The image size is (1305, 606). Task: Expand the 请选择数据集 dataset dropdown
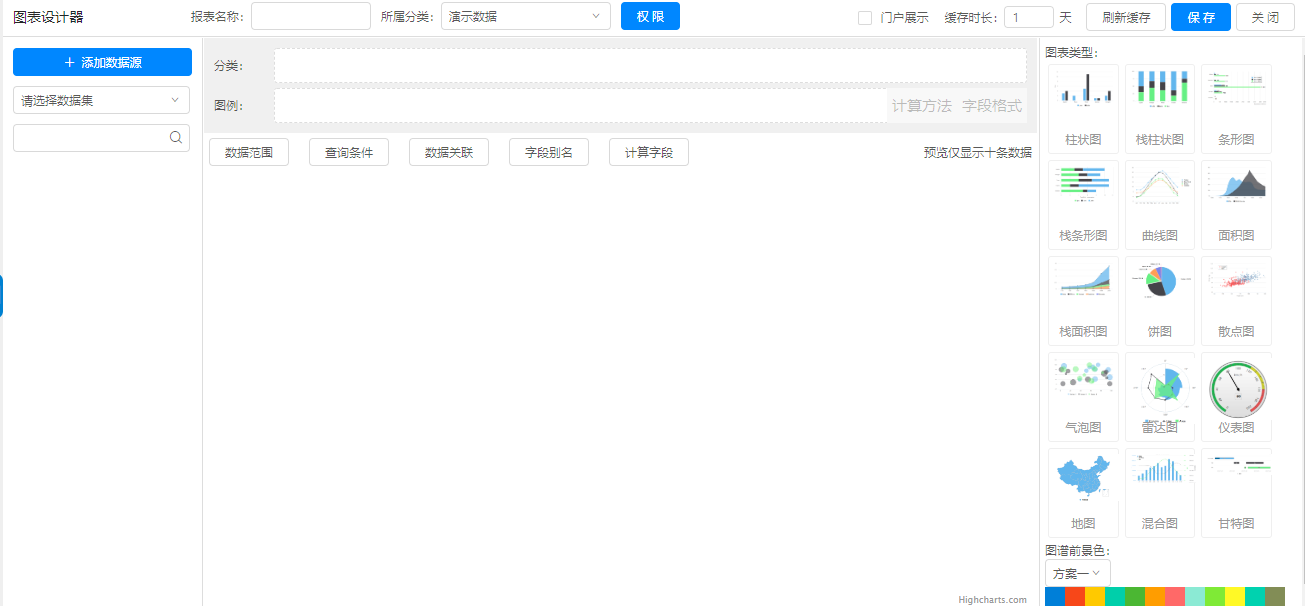[101, 100]
